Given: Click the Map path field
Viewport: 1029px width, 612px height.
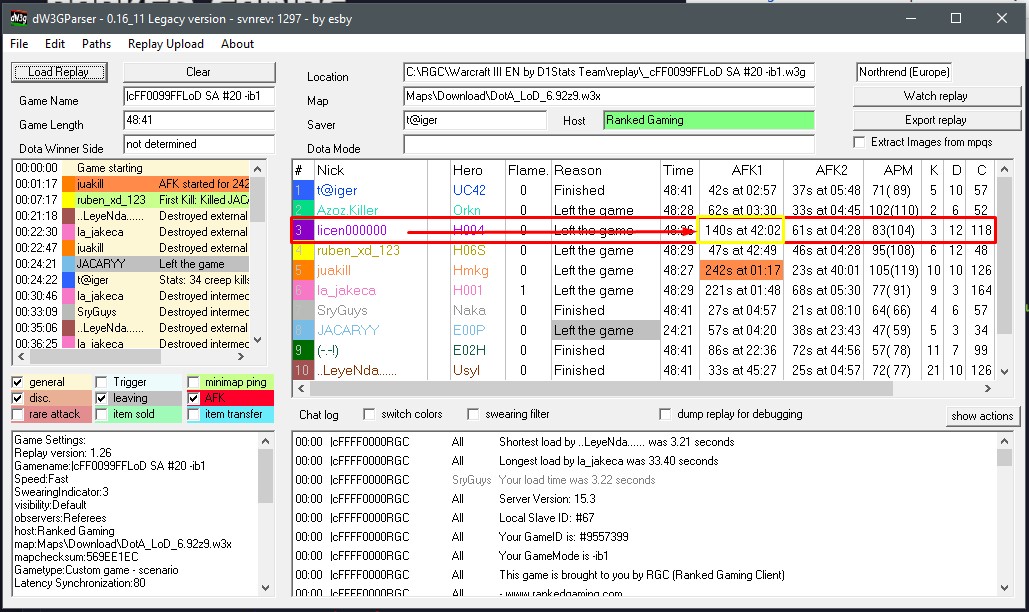Looking at the screenshot, I should coord(608,96).
